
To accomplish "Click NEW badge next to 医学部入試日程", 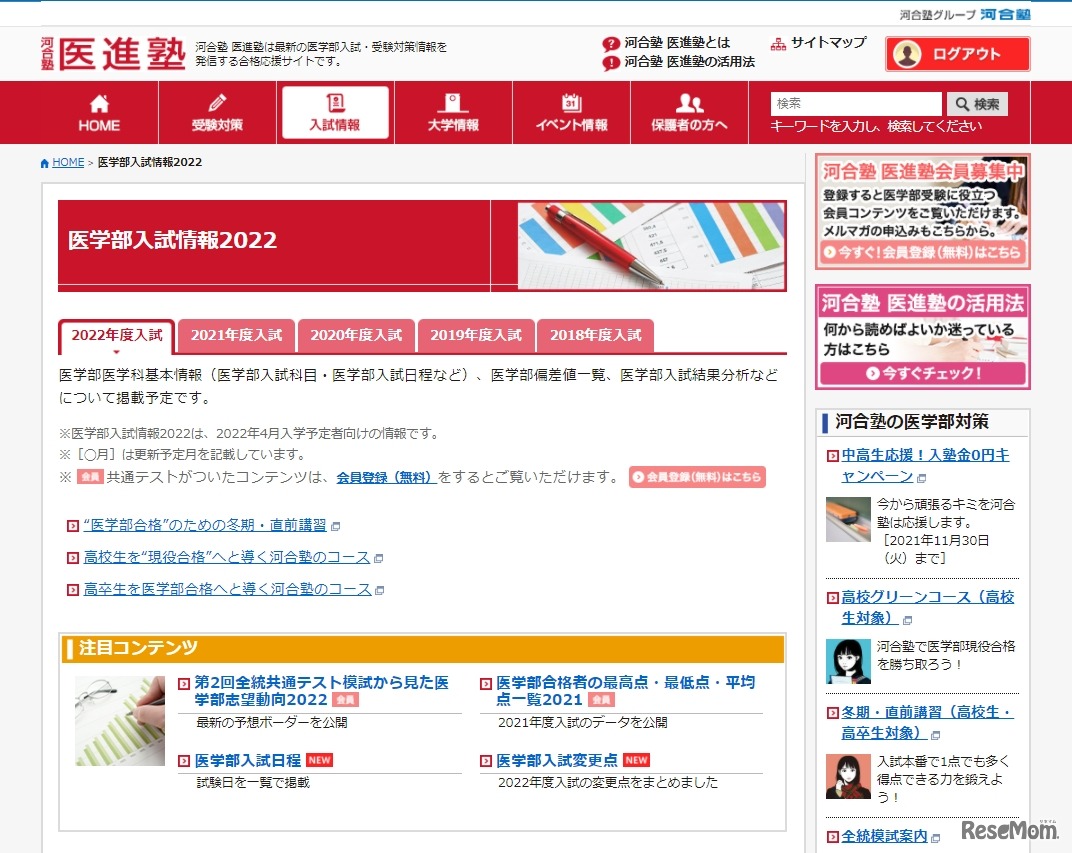I will coord(319,760).
